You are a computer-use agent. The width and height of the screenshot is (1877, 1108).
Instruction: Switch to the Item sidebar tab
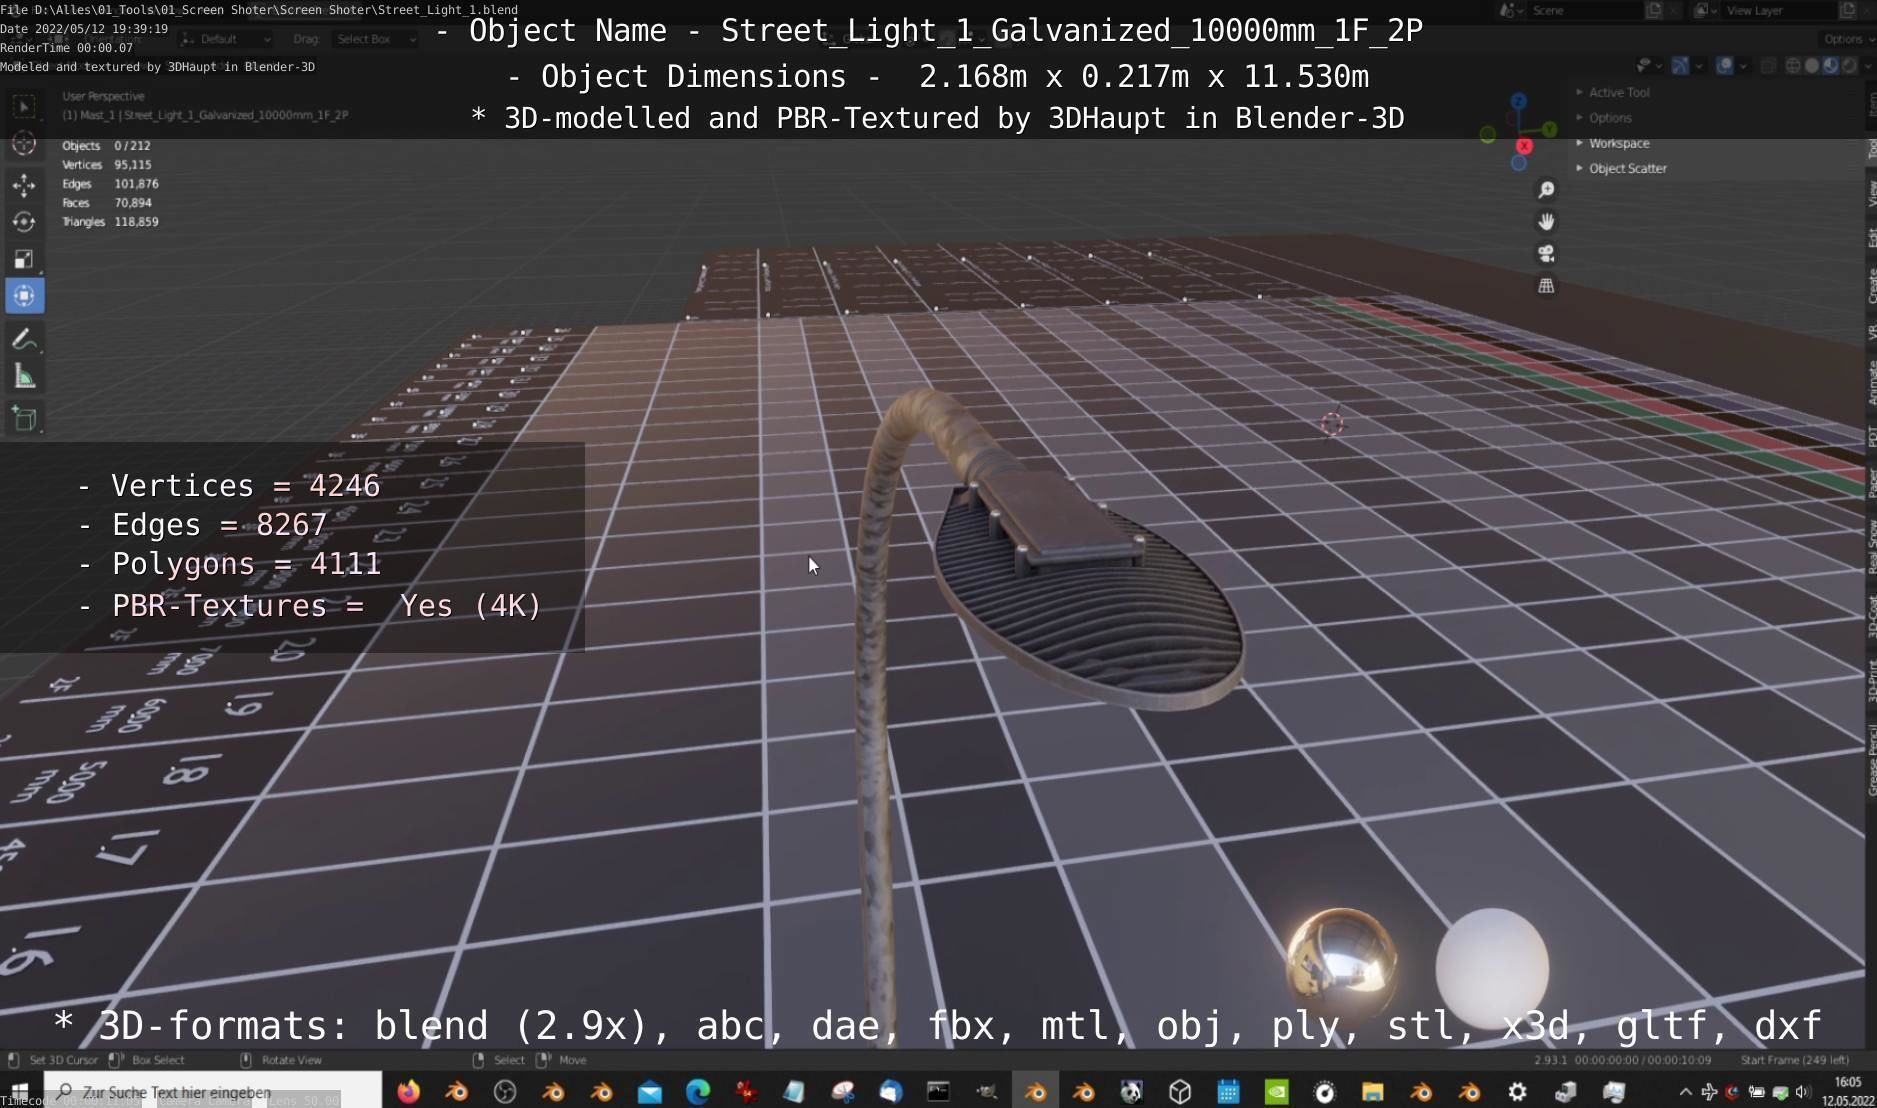pos(1870,104)
